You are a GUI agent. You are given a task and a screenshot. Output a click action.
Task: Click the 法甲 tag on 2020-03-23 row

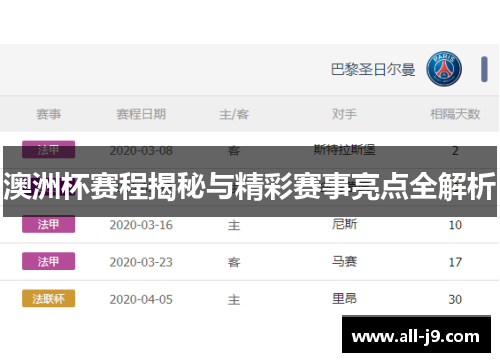pos(49,261)
